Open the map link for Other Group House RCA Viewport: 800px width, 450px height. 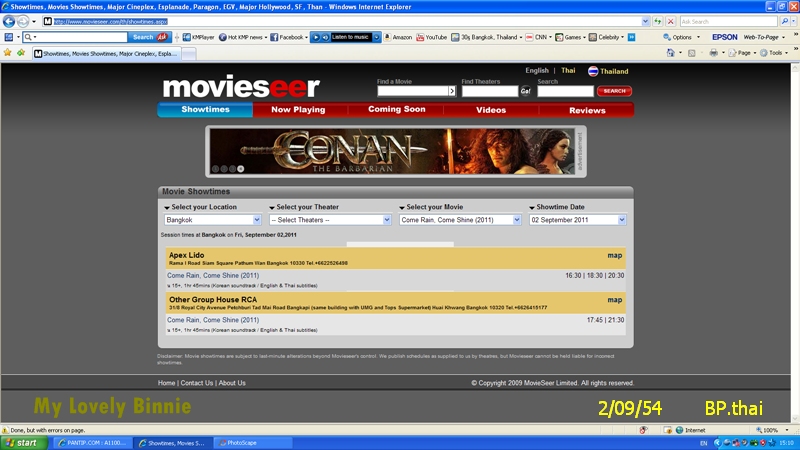click(614, 300)
